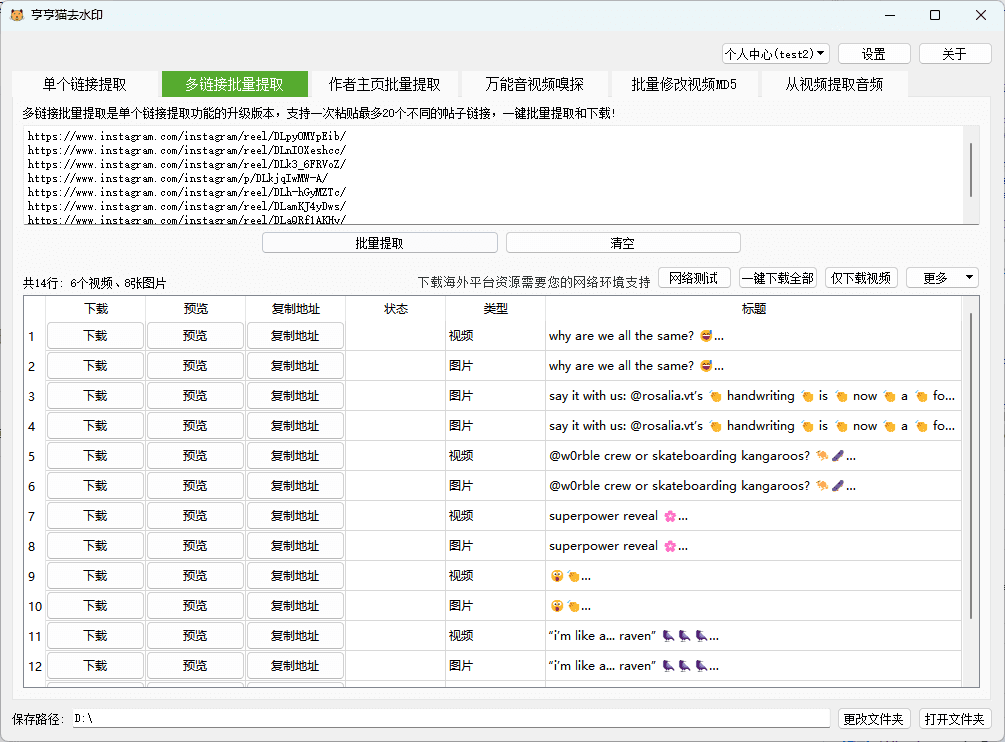This screenshot has height=742, width=1005.
Task: Switch to the 从视频提取音频 tab
Action: tap(835, 84)
